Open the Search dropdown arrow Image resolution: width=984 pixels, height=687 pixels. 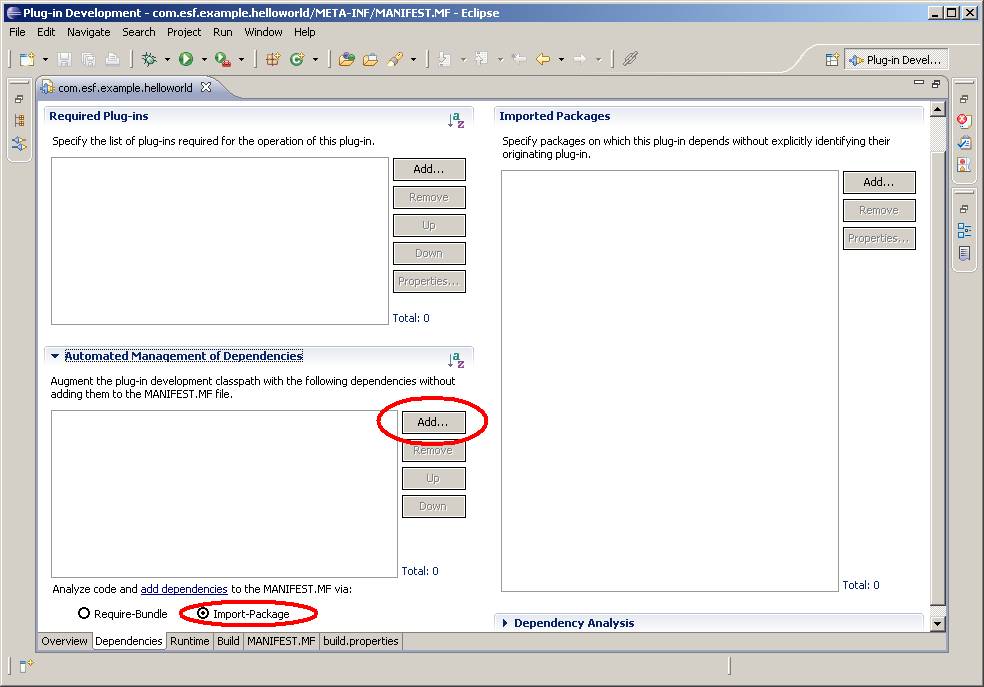pyautogui.click(x=413, y=60)
